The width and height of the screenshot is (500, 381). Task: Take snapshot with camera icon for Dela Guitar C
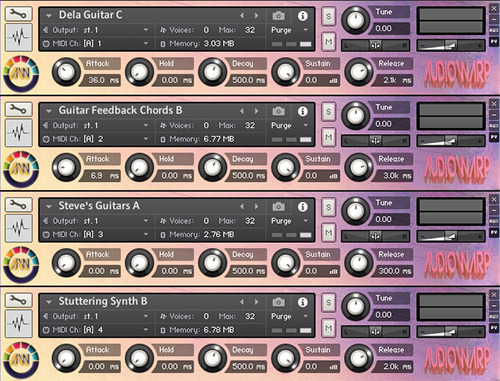pyautogui.click(x=279, y=16)
